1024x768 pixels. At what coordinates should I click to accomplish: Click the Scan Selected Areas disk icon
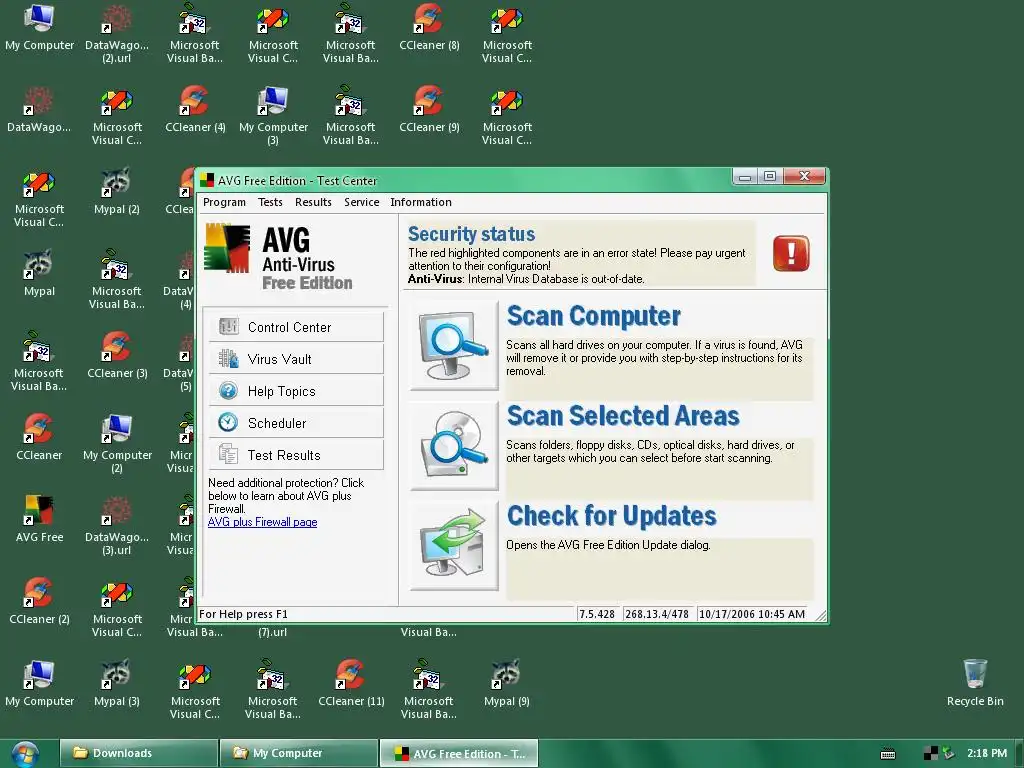pyautogui.click(x=455, y=446)
